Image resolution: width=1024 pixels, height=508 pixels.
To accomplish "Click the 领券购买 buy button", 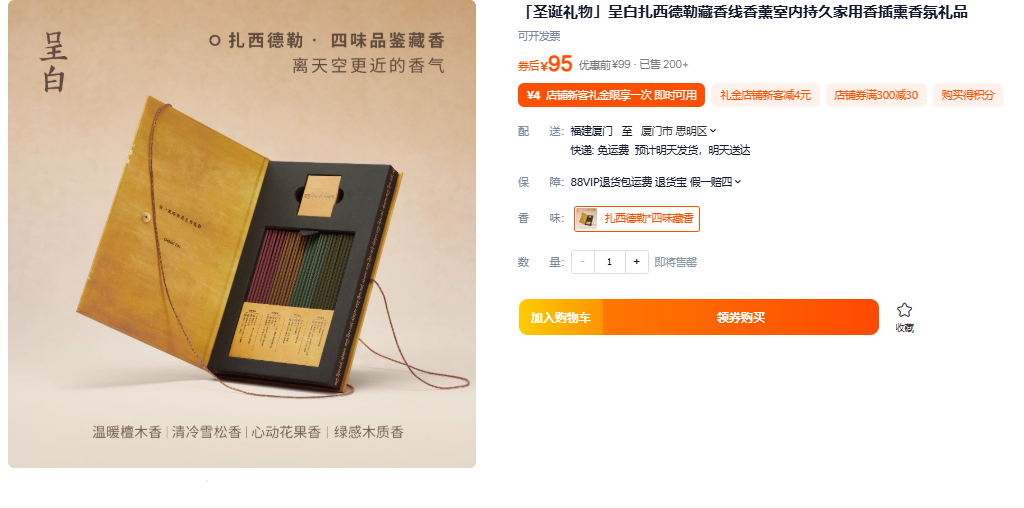I will coord(741,317).
